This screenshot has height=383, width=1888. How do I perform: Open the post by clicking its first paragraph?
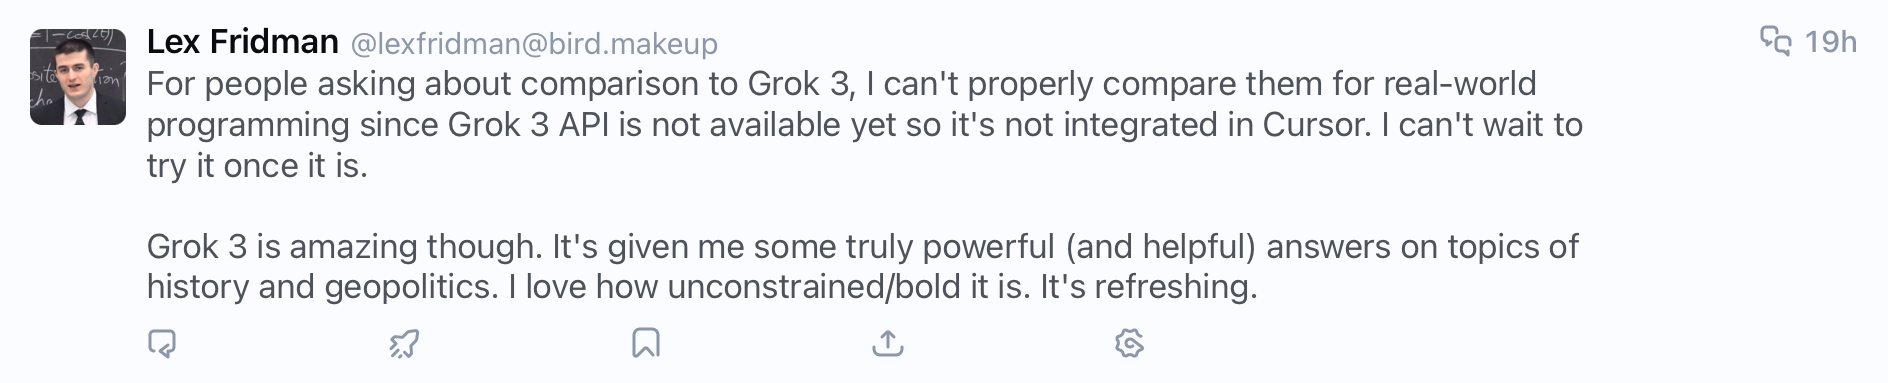pos(865,124)
